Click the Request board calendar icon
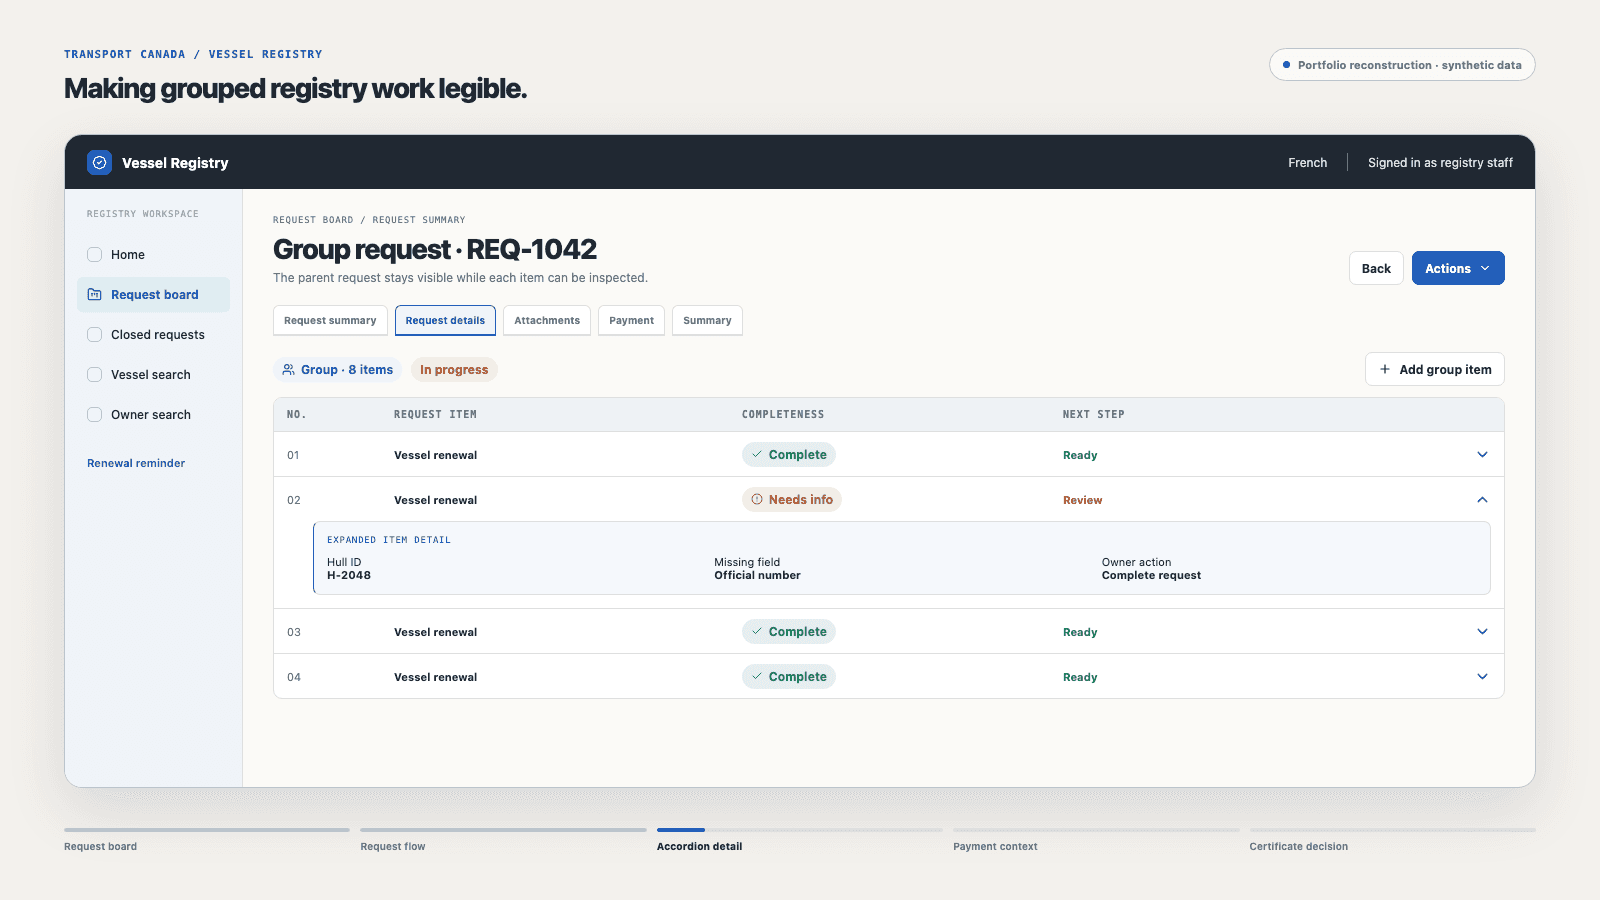Image resolution: width=1600 pixels, height=900 pixels. pos(95,295)
